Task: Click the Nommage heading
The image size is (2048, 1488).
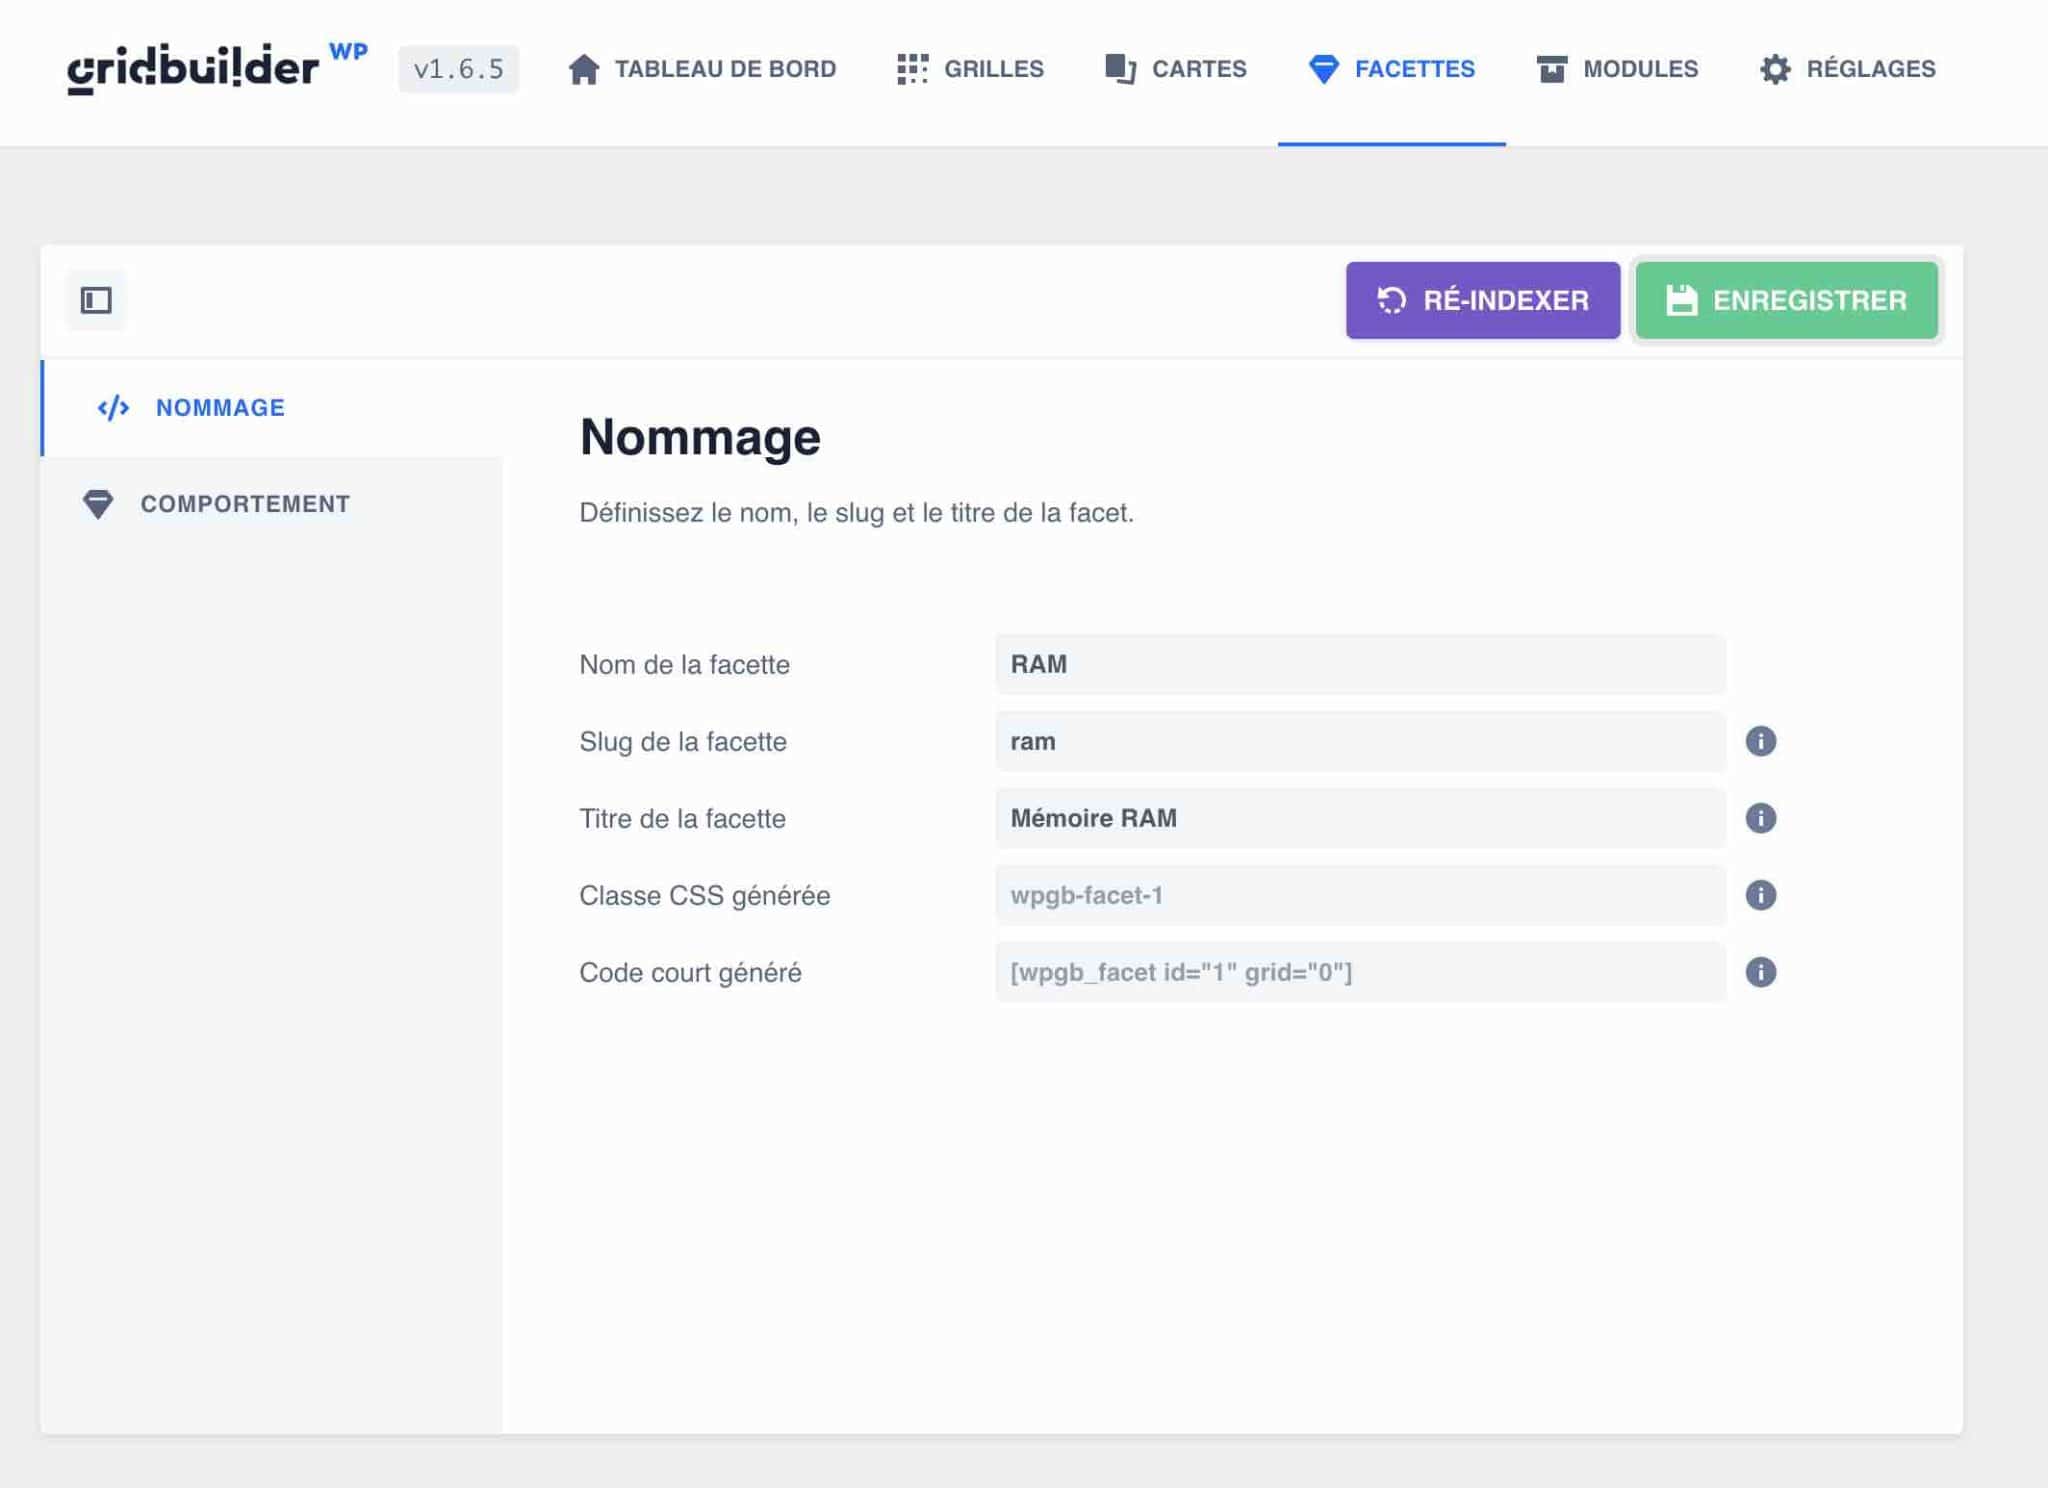Action: tap(700, 437)
